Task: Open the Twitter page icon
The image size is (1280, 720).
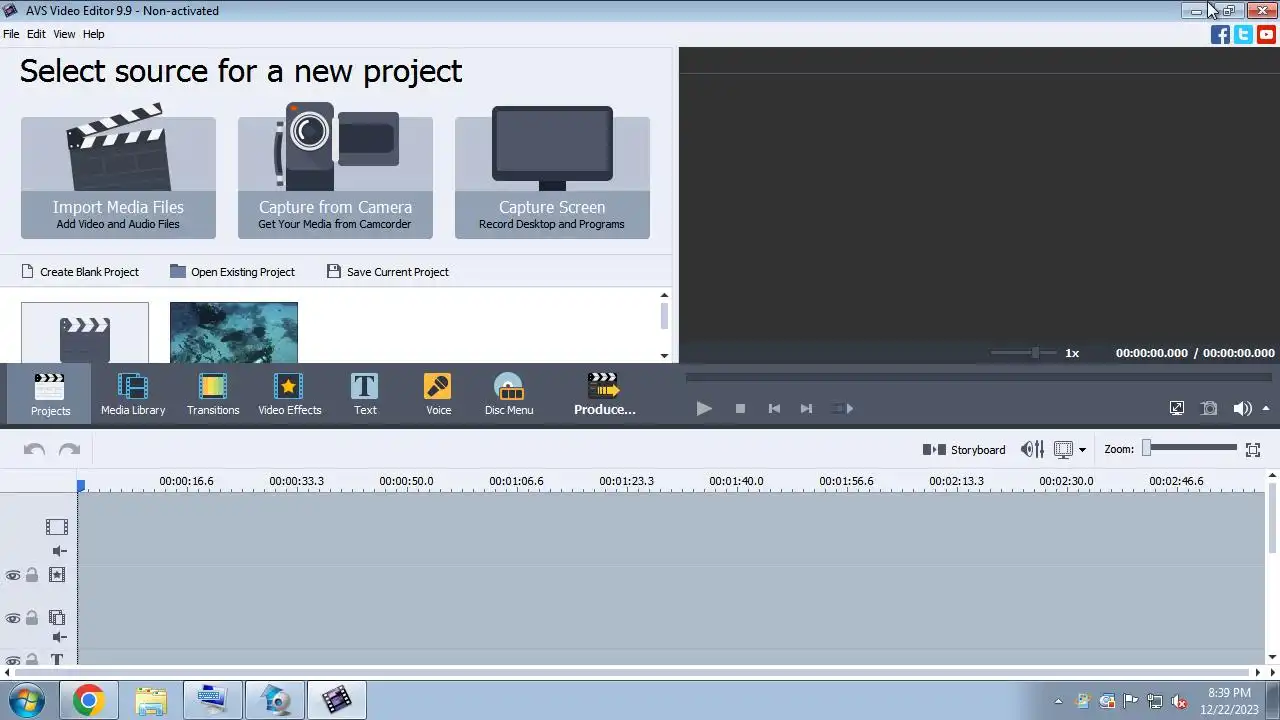Action: click(x=1243, y=34)
